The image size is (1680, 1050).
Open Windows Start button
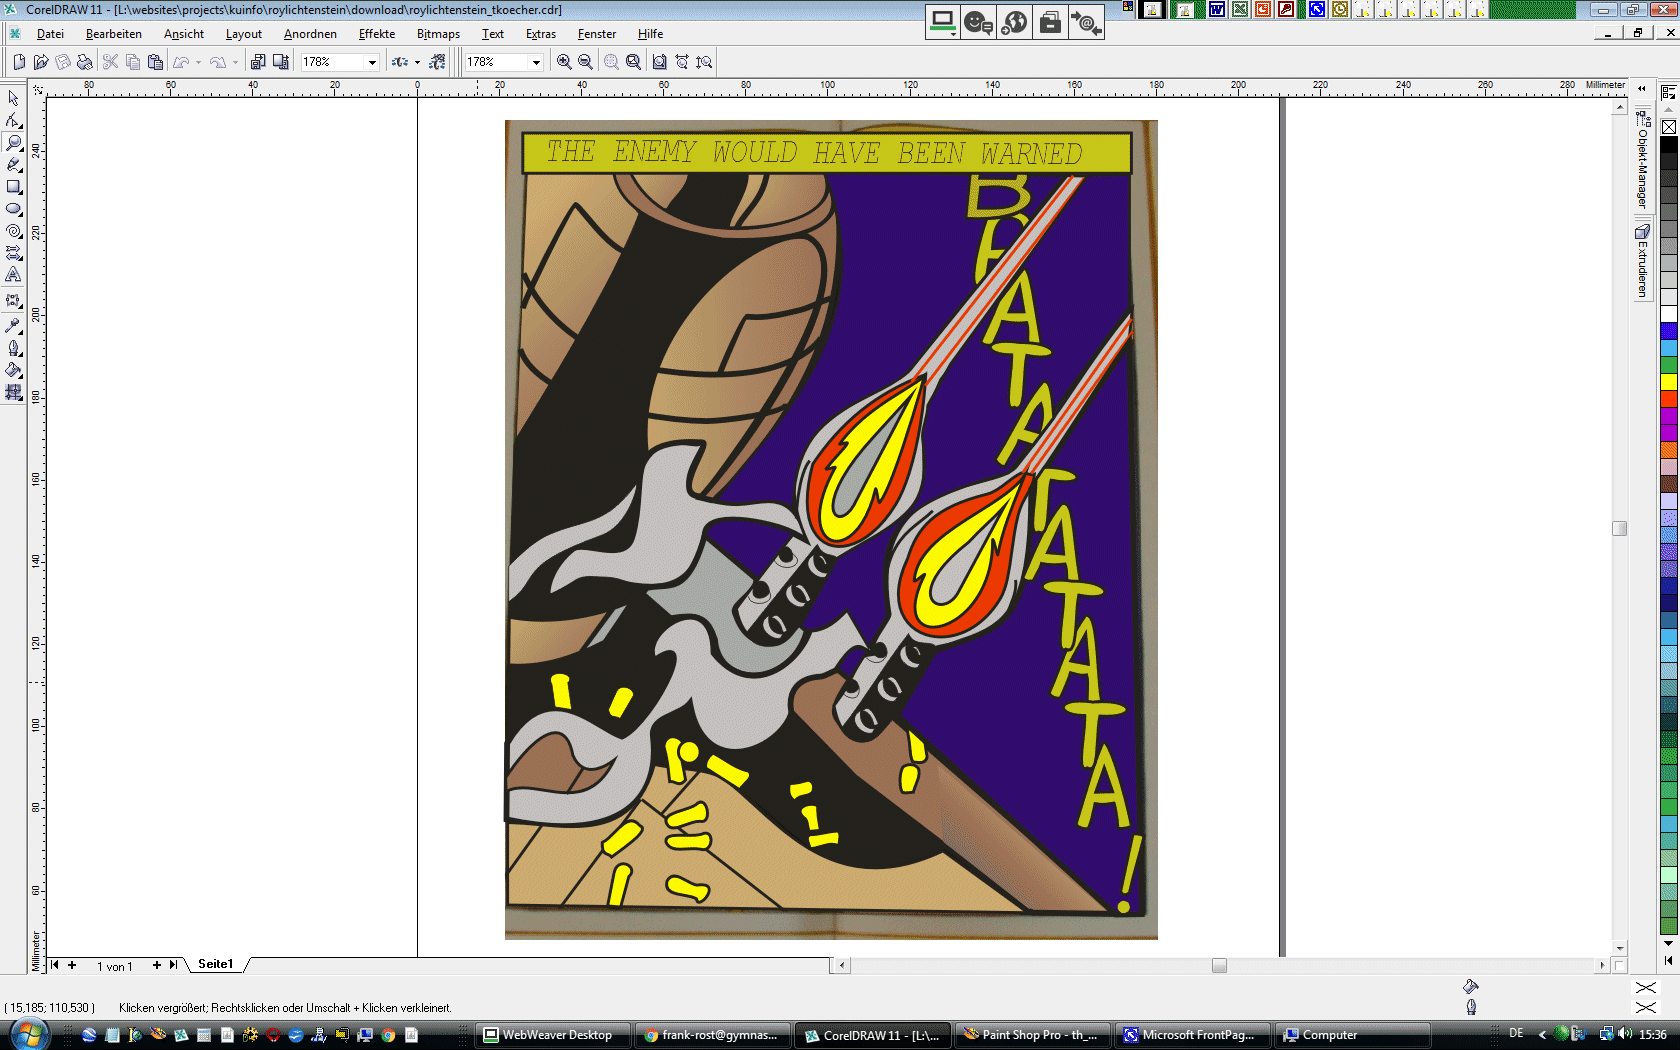pos(28,1034)
